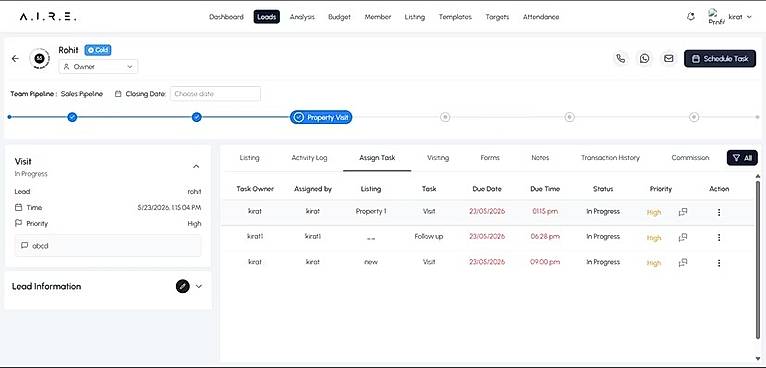Viewport: 766px width, 368px height.
Task: Switch to the Forms tab
Action: pos(490,158)
